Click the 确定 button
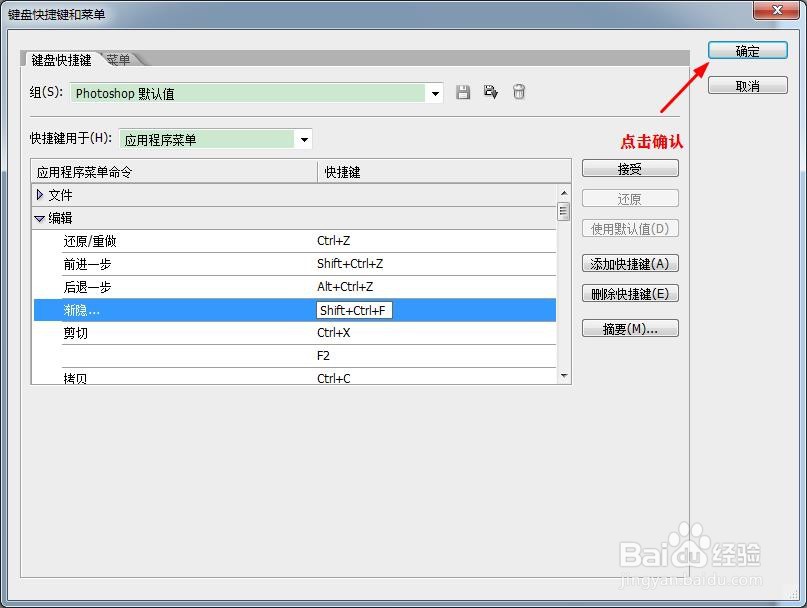This screenshot has height=608, width=807. [x=747, y=50]
